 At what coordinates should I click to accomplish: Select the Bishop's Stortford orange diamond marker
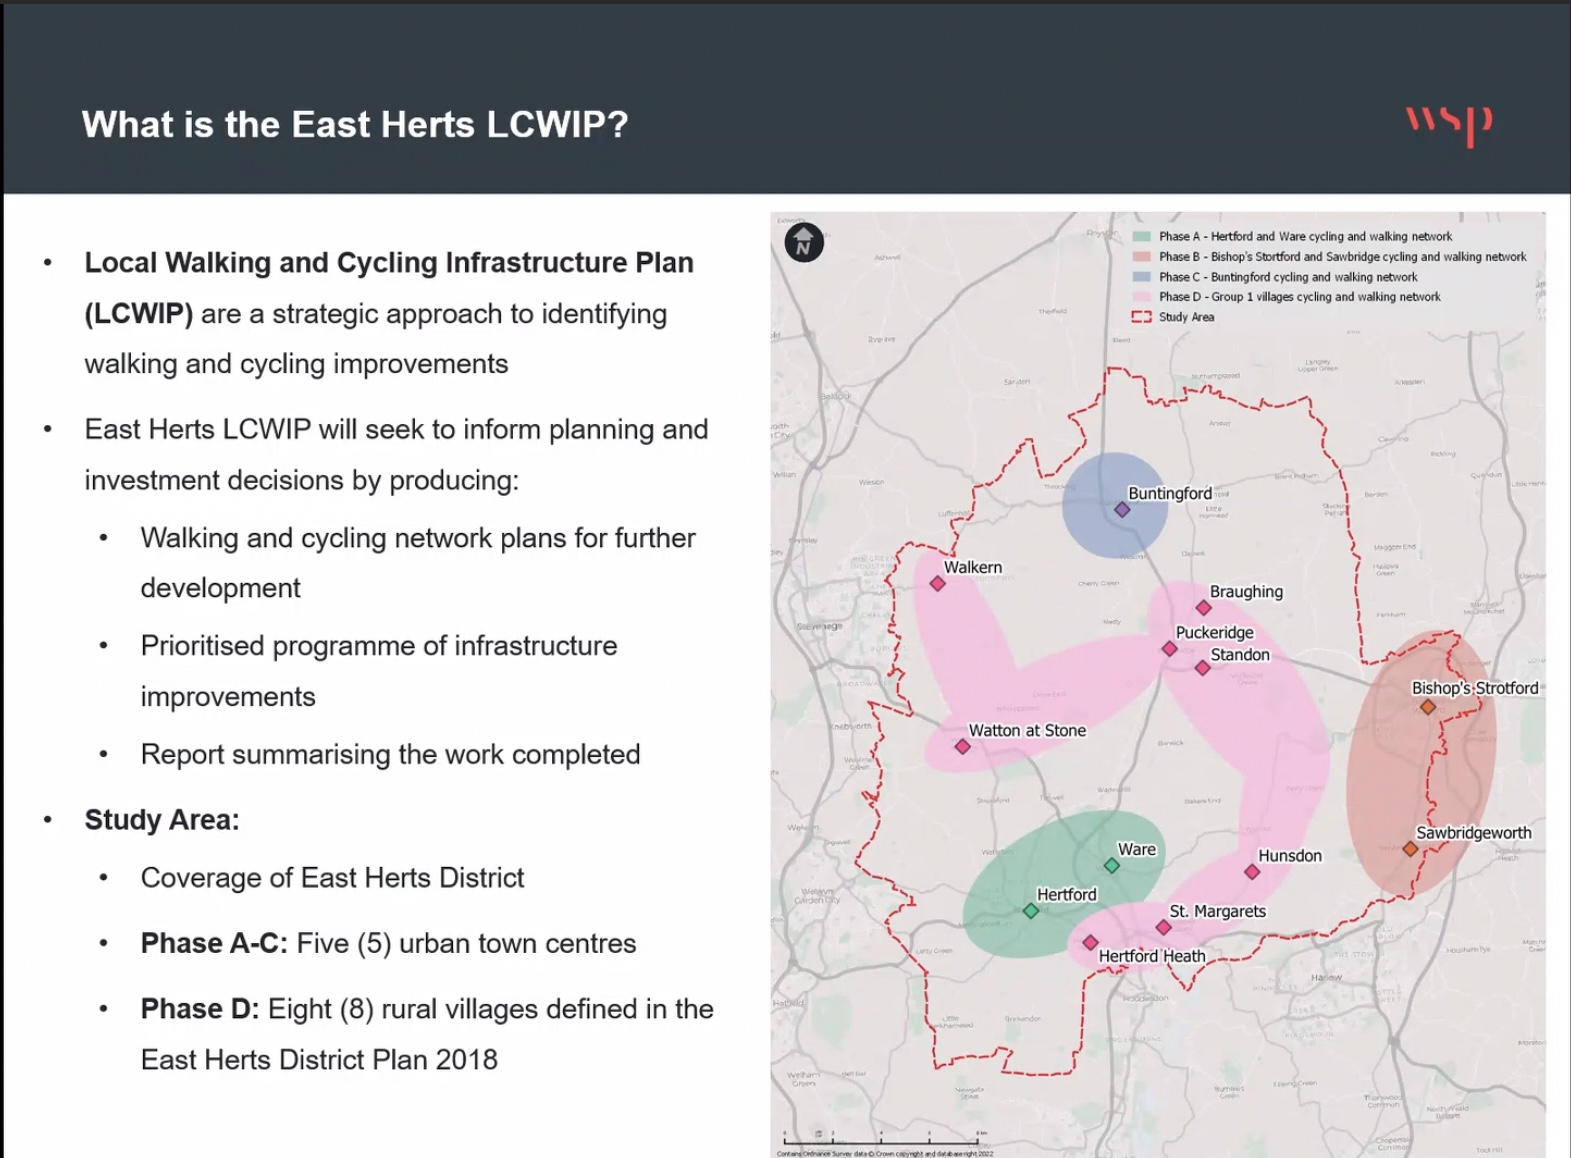1428,707
